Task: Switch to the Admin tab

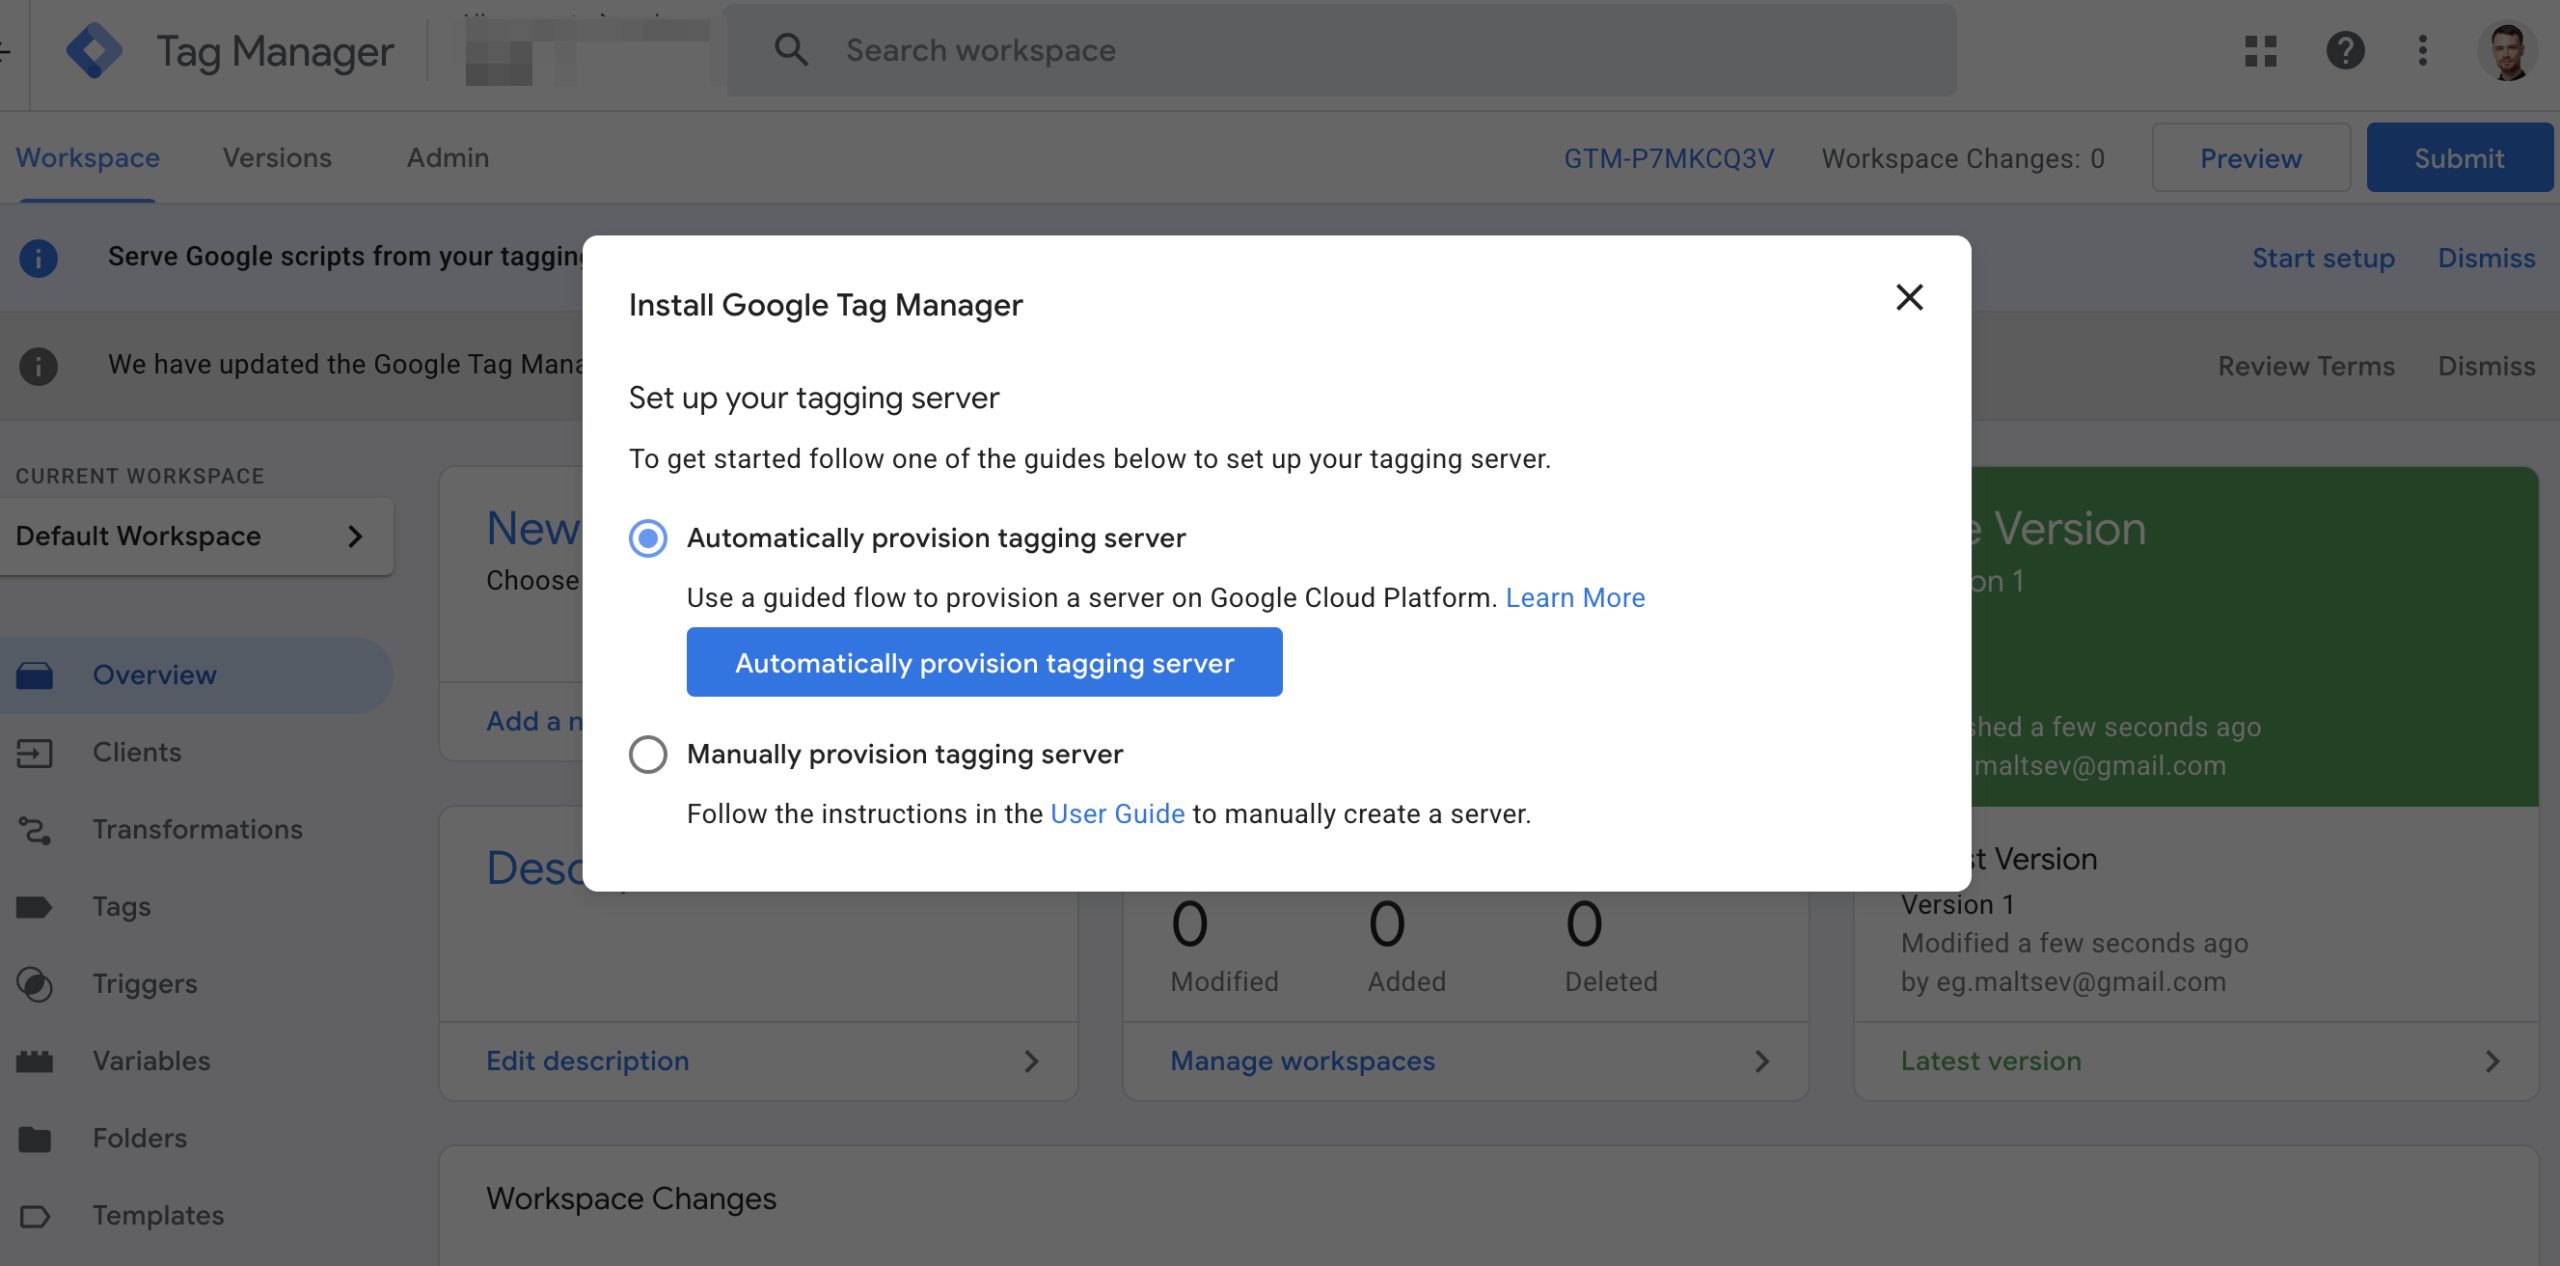Action: click(x=447, y=157)
